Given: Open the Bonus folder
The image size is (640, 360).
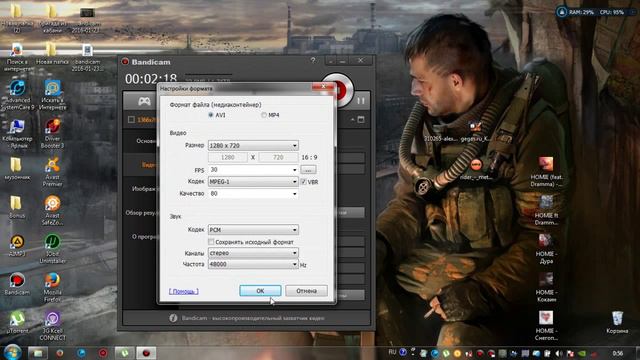Looking at the screenshot, I should coord(16,207).
